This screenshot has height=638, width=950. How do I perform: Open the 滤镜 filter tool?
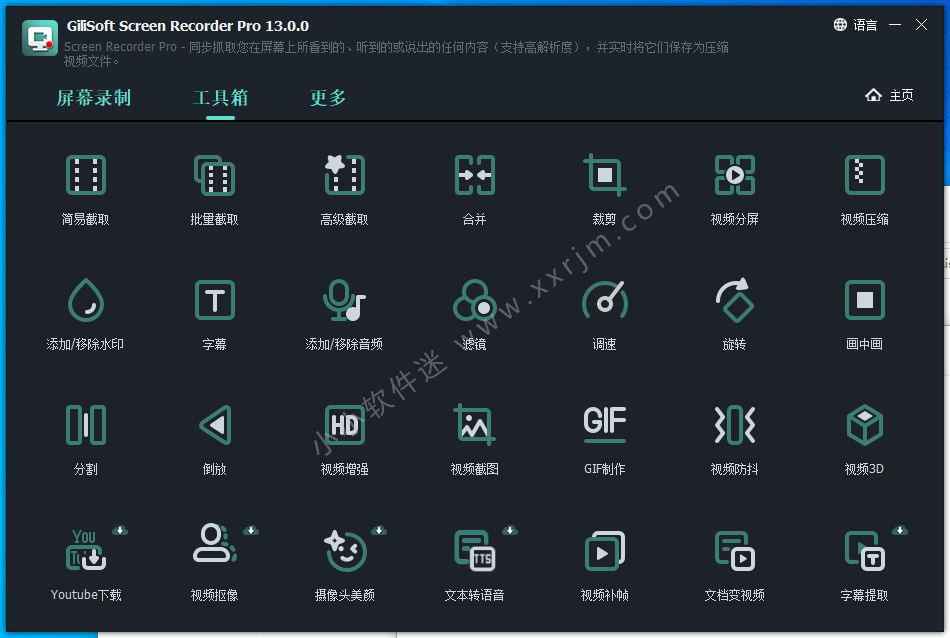pos(474,315)
